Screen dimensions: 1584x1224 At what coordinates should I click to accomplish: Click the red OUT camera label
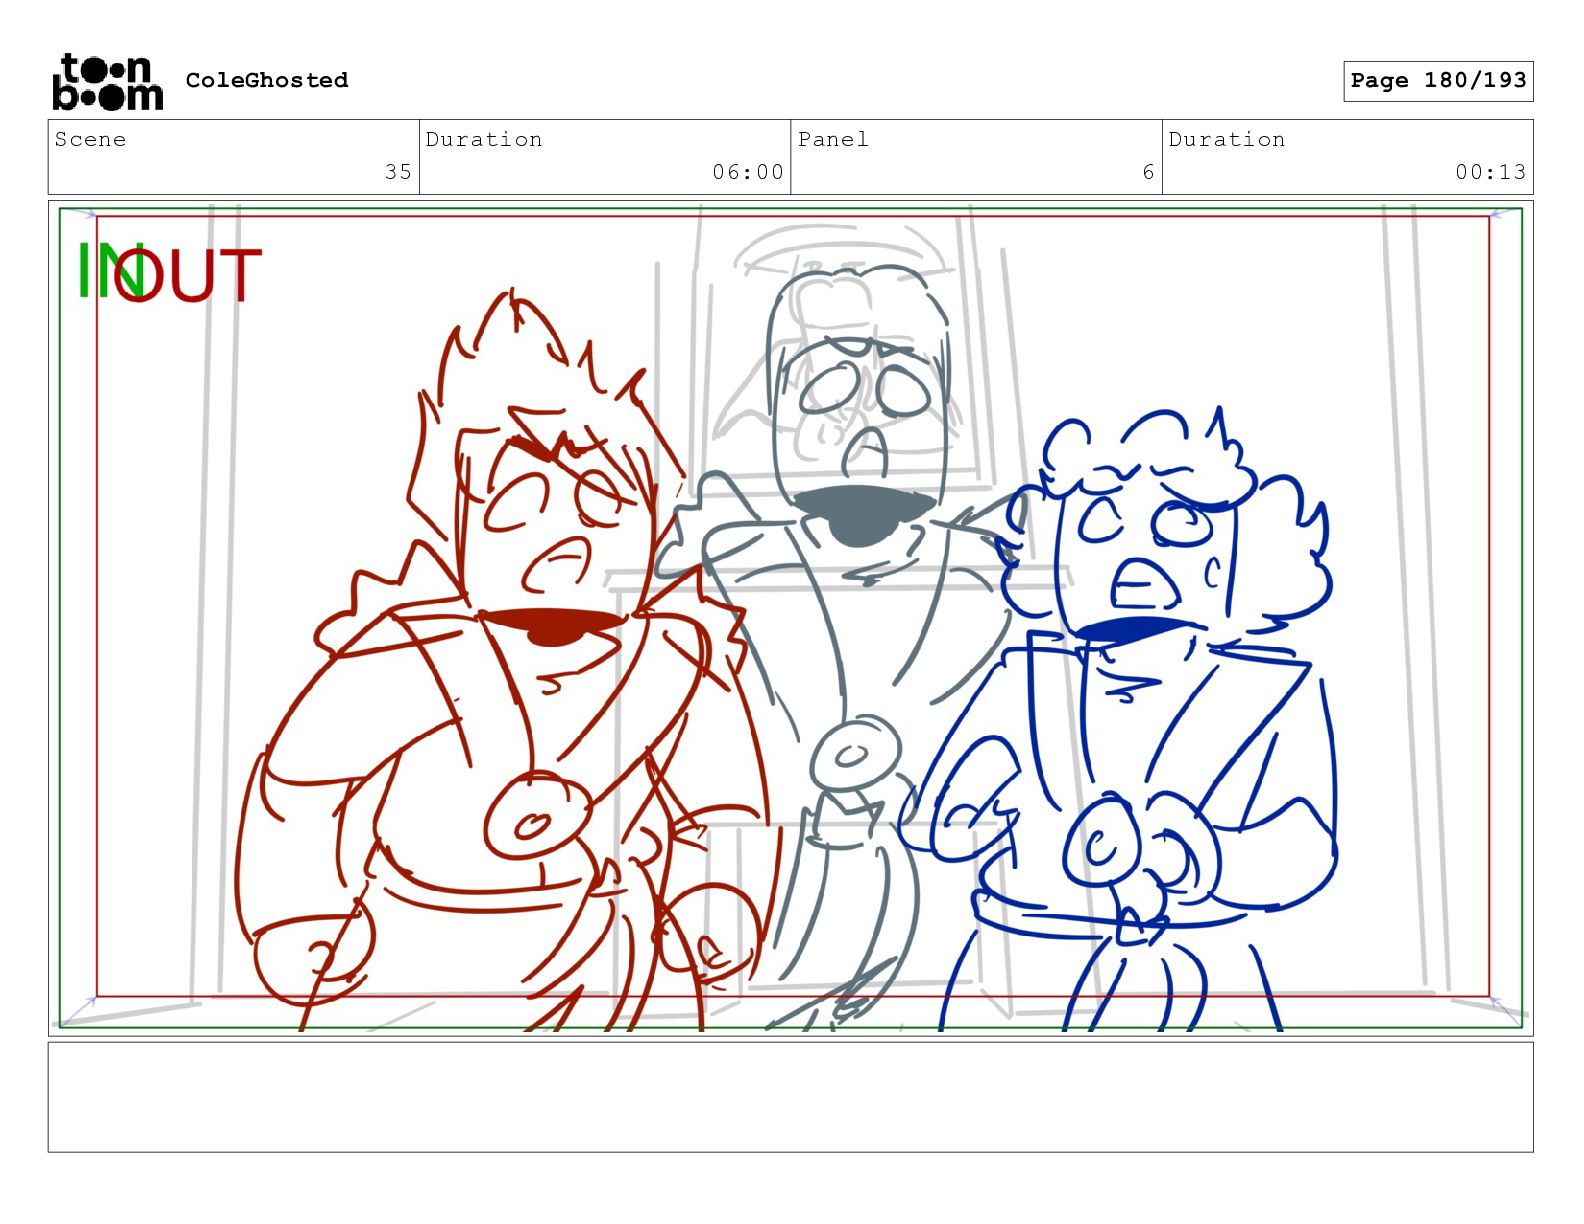point(190,275)
